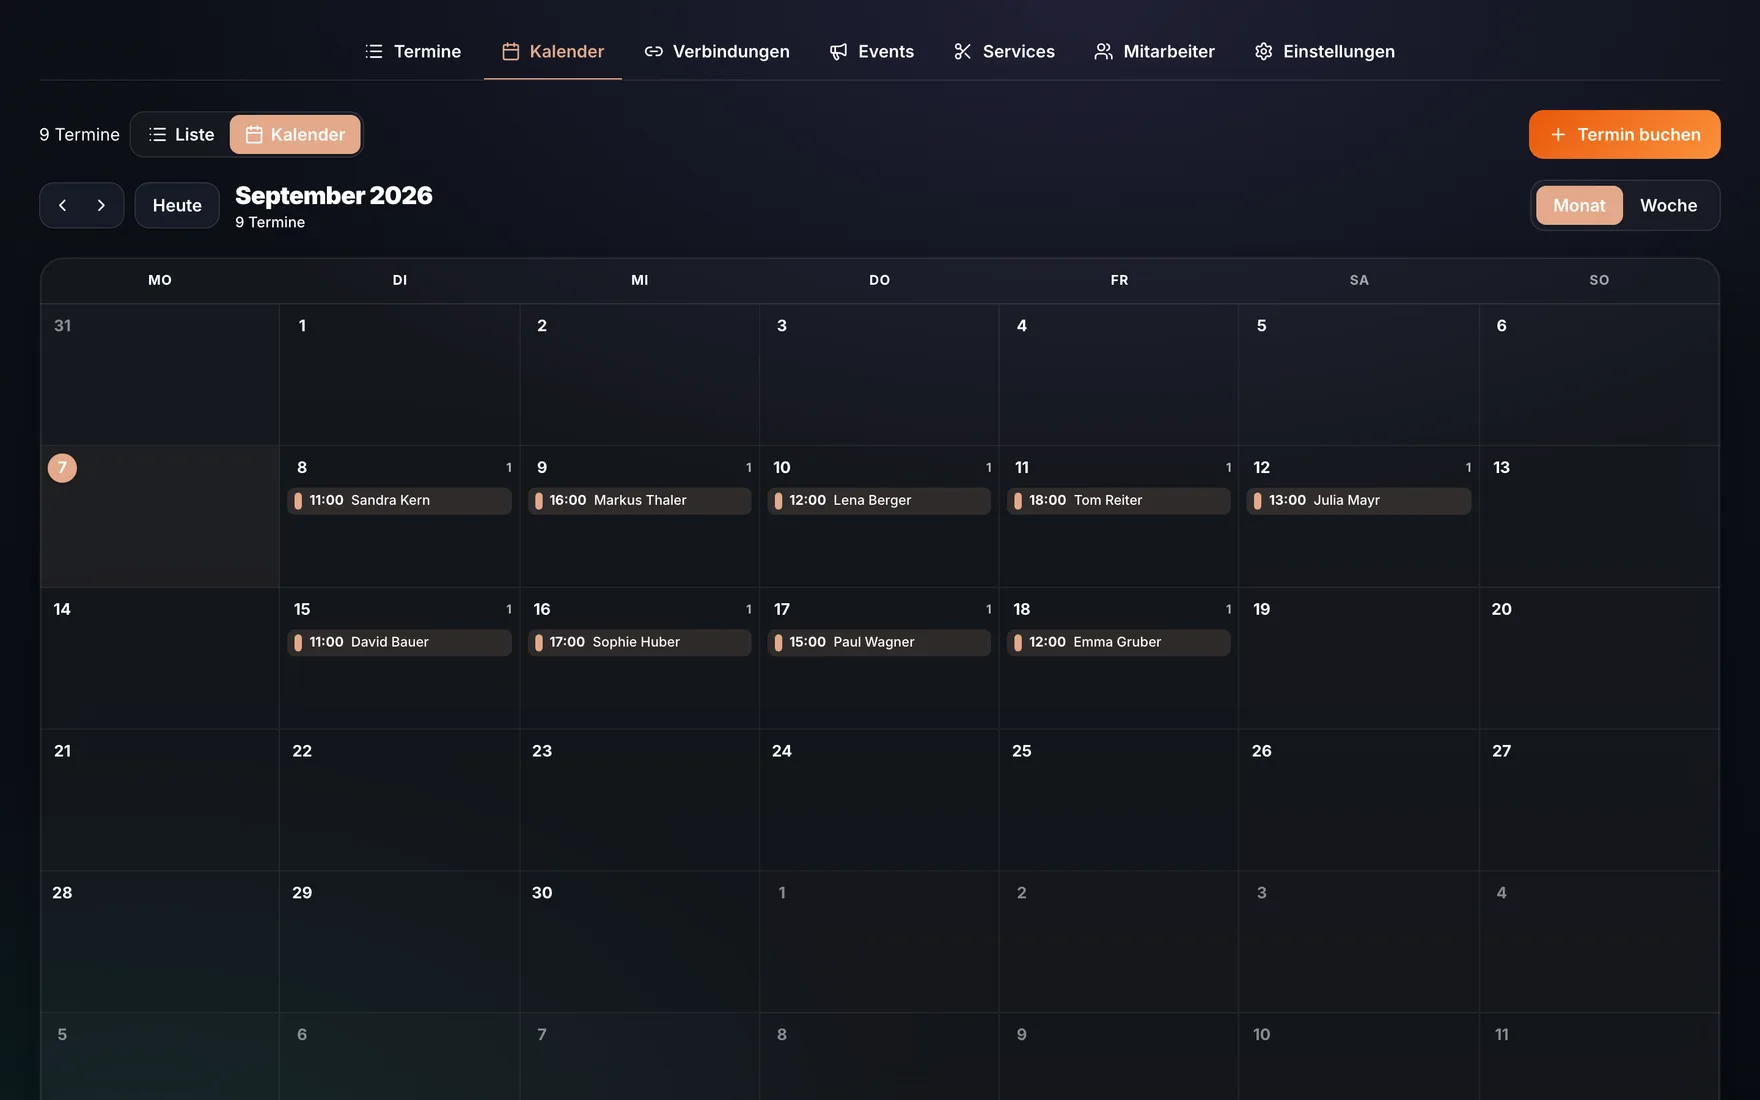Image resolution: width=1760 pixels, height=1100 pixels.
Task: Open 17:00 Sophie Huber appointment
Action: click(x=639, y=642)
